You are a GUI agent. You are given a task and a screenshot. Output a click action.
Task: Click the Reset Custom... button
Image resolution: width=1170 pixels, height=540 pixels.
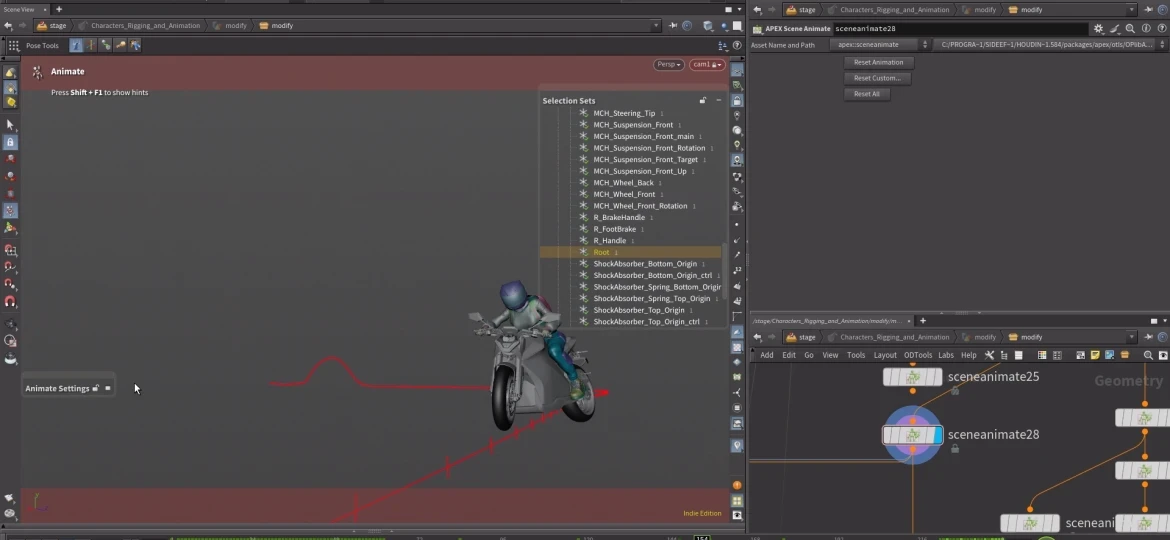[x=877, y=78]
